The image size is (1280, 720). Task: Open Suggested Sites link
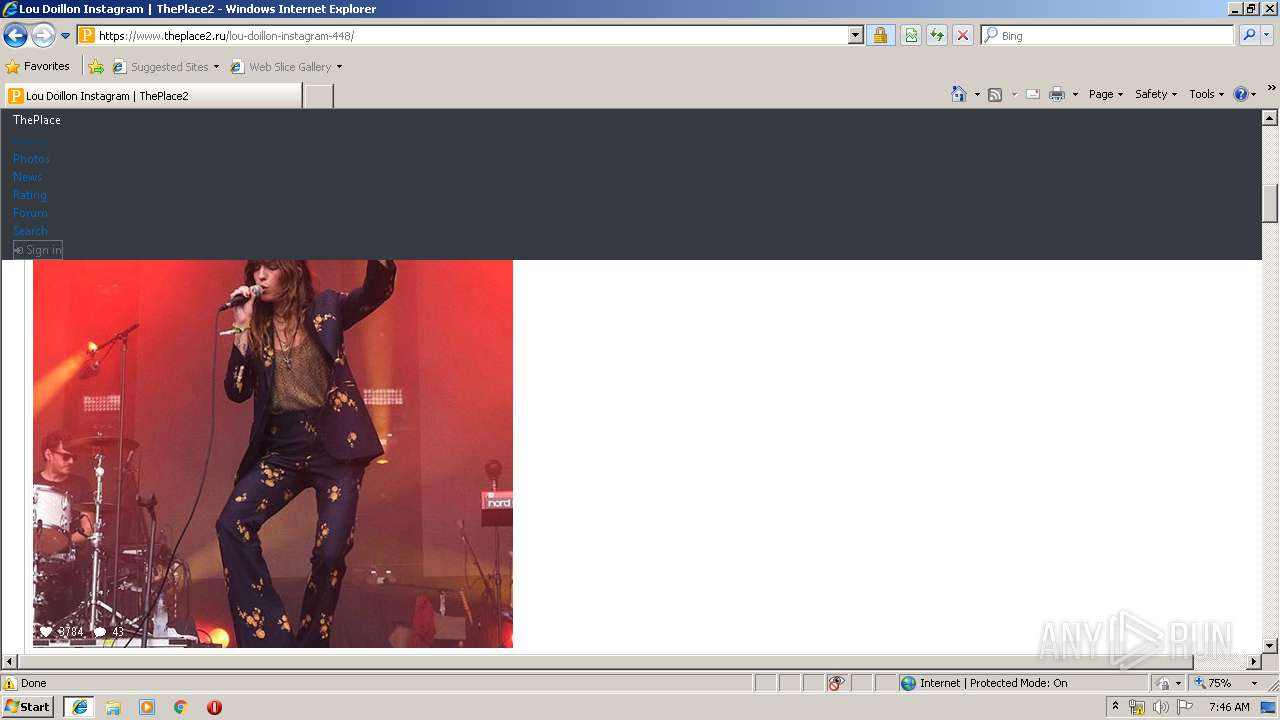click(165, 66)
